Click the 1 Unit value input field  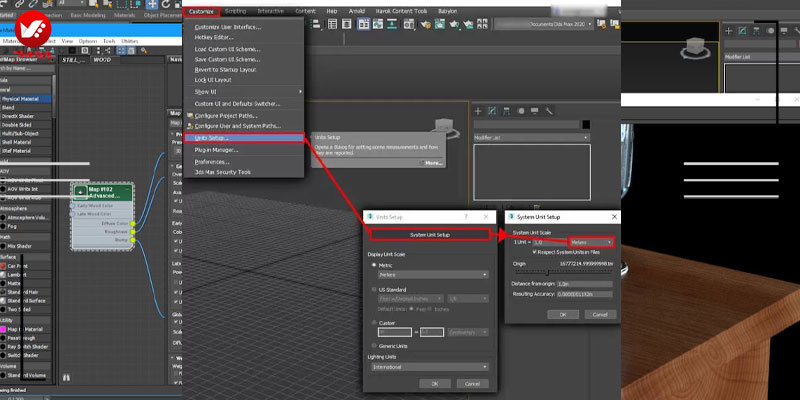pos(549,242)
